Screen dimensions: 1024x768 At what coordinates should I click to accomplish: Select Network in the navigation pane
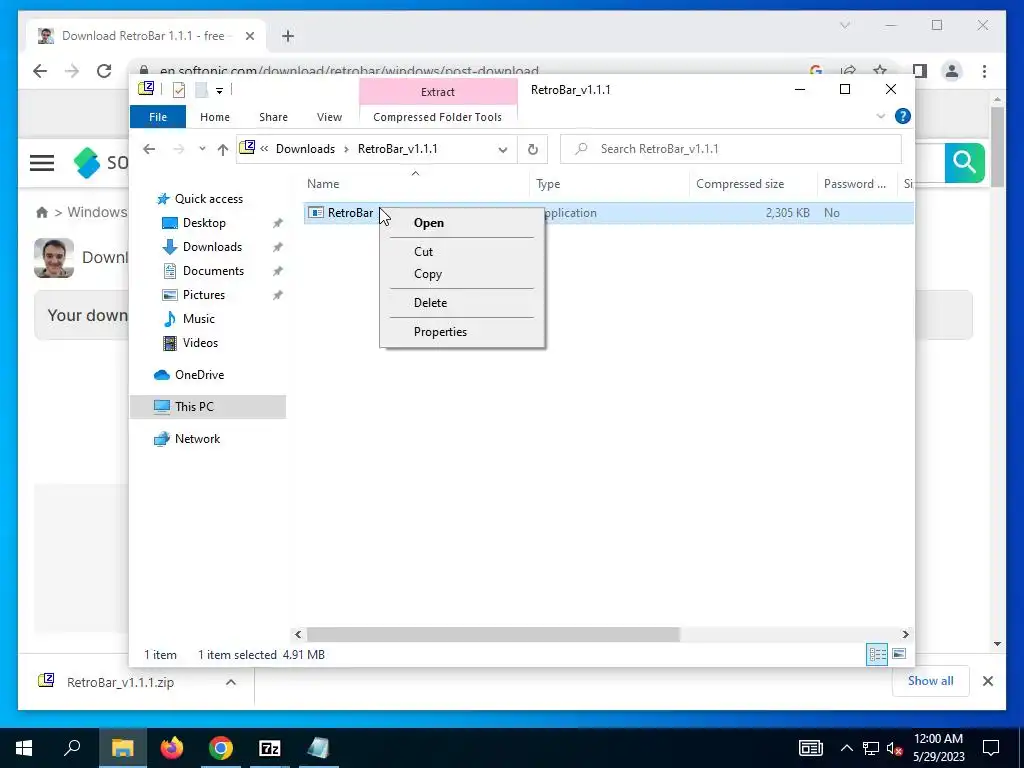coord(197,439)
